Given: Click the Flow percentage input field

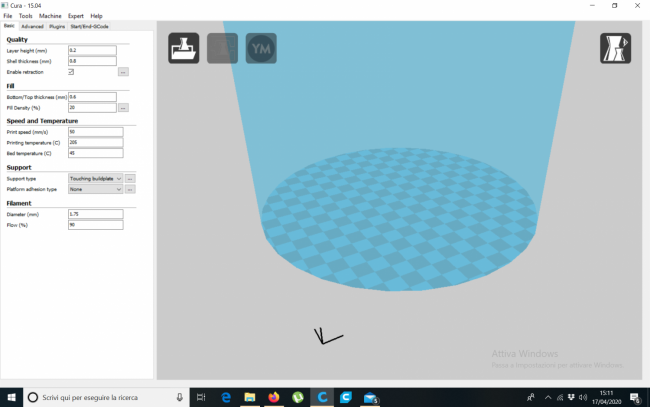Looking at the screenshot, I should coord(95,225).
